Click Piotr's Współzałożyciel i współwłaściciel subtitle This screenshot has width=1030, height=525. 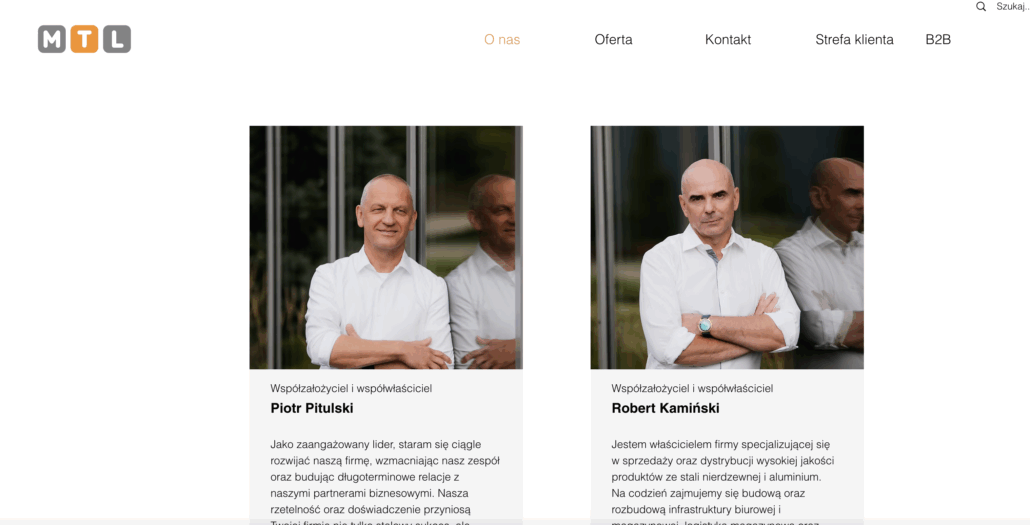pos(351,388)
